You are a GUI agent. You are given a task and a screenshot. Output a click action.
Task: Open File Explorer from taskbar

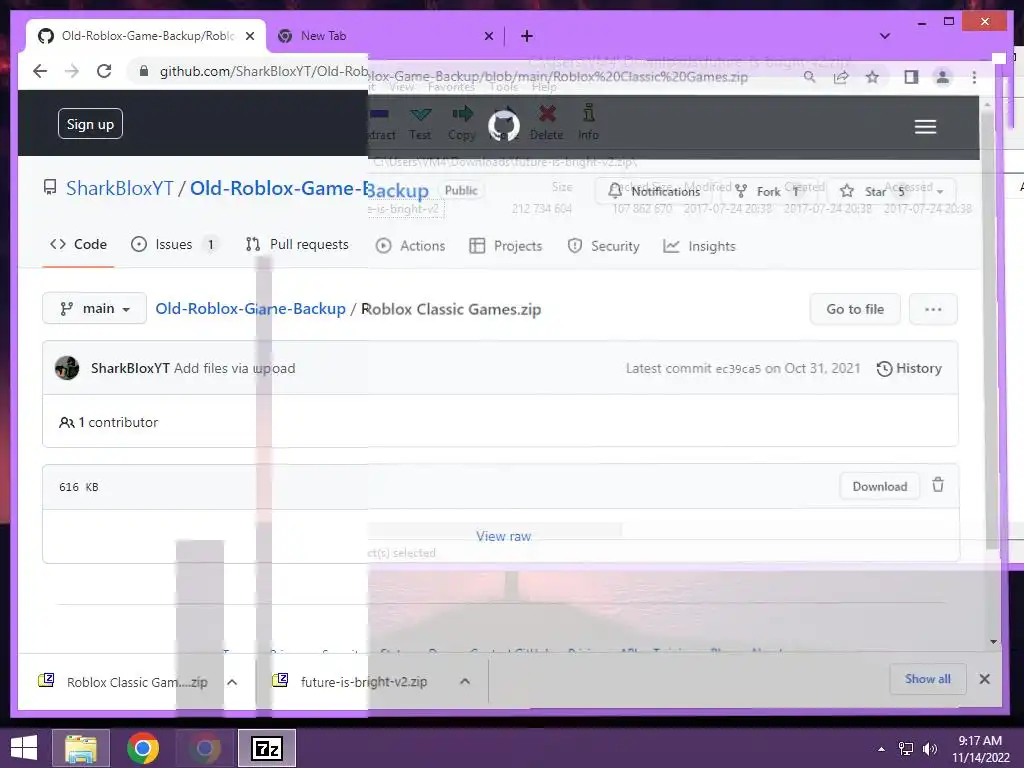click(x=80, y=748)
